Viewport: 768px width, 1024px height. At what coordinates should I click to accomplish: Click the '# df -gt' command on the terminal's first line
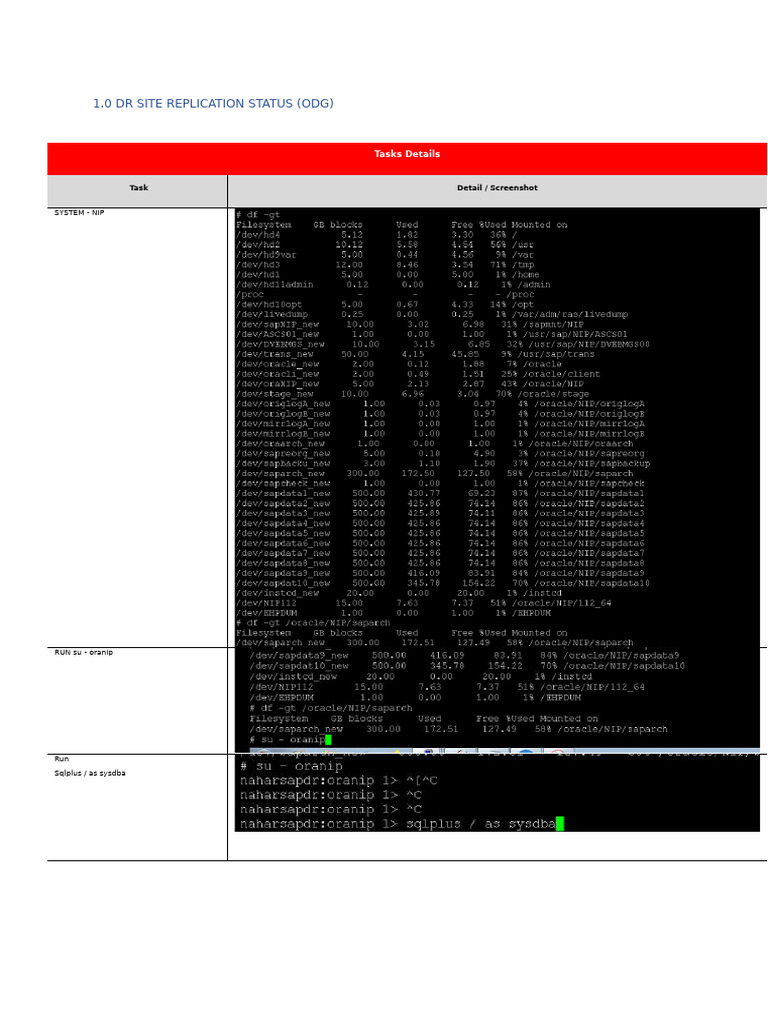[258, 215]
